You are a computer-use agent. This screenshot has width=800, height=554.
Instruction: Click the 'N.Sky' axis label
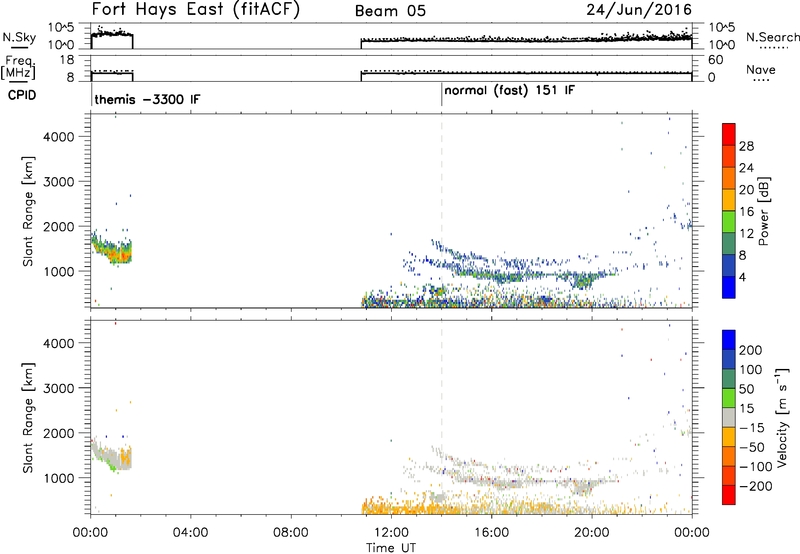click(19, 37)
